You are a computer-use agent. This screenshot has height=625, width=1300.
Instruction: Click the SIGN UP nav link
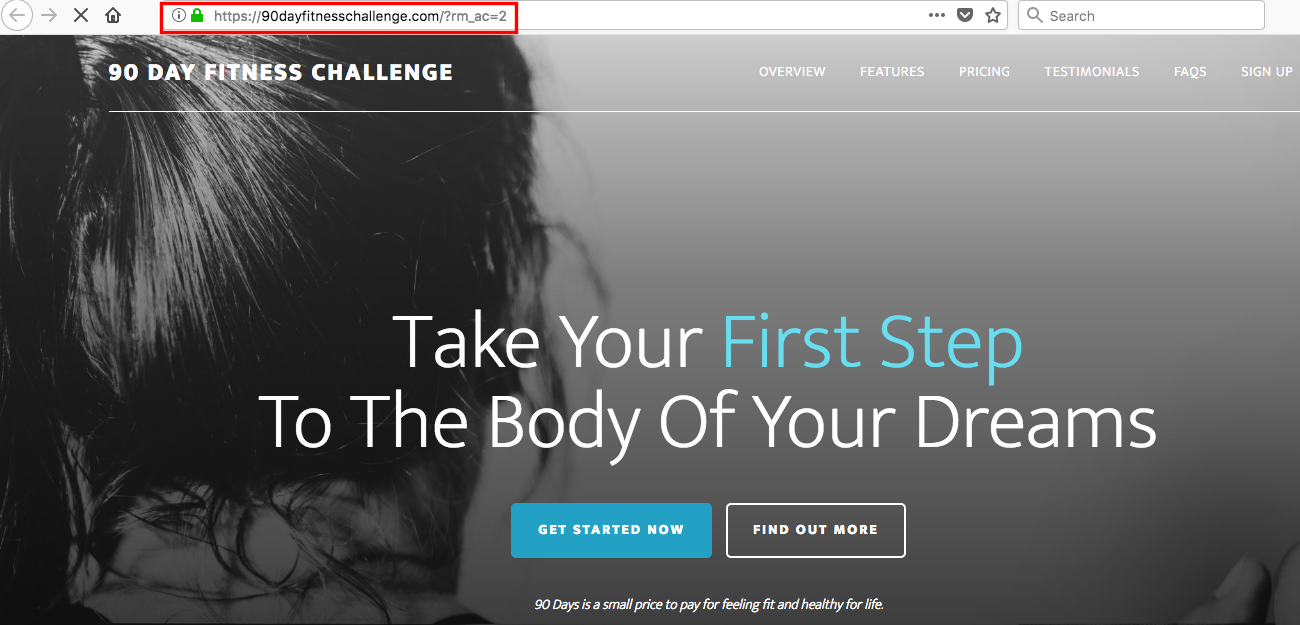click(x=1267, y=72)
